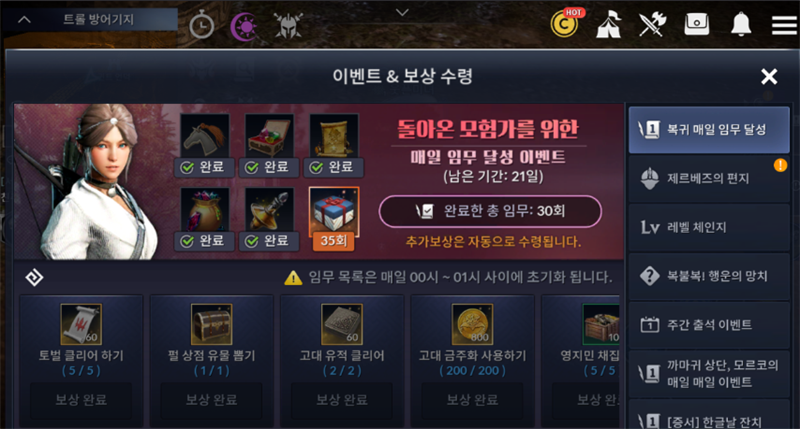Click 보상 완료 under 고대 금주화 사용하기
800x429 pixels.
pyautogui.click(x=472, y=400)
